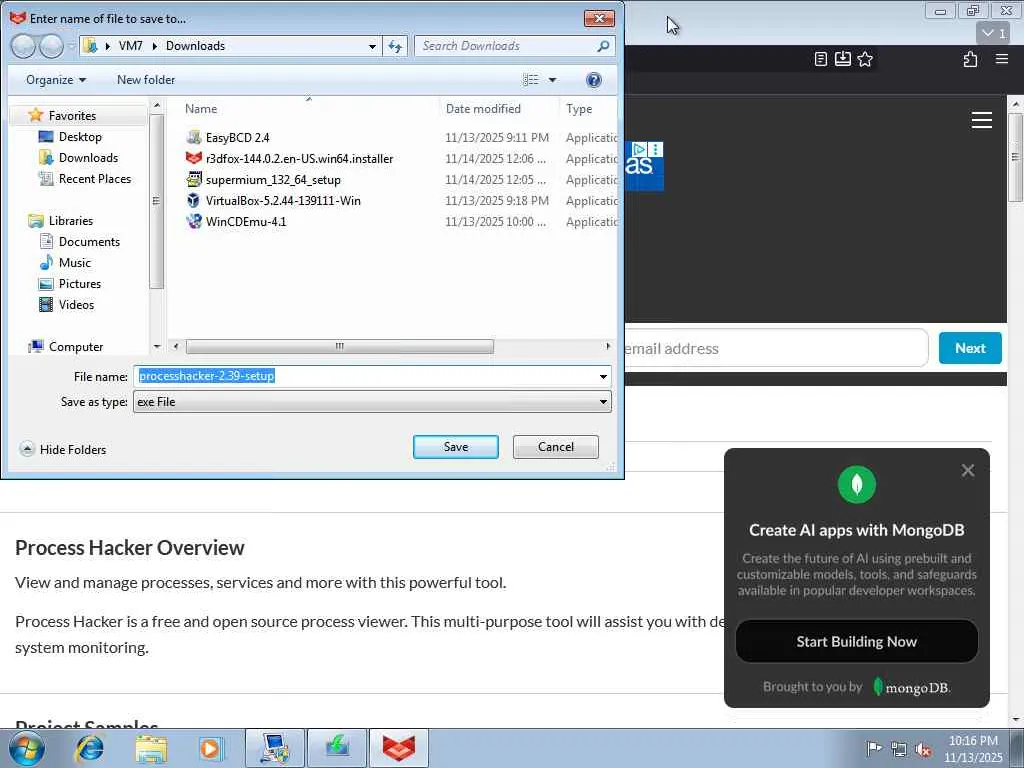Screen dimensions: 1024x768
Task: Open Windows Media Player from taskbar
Action: tap(211, 748)
